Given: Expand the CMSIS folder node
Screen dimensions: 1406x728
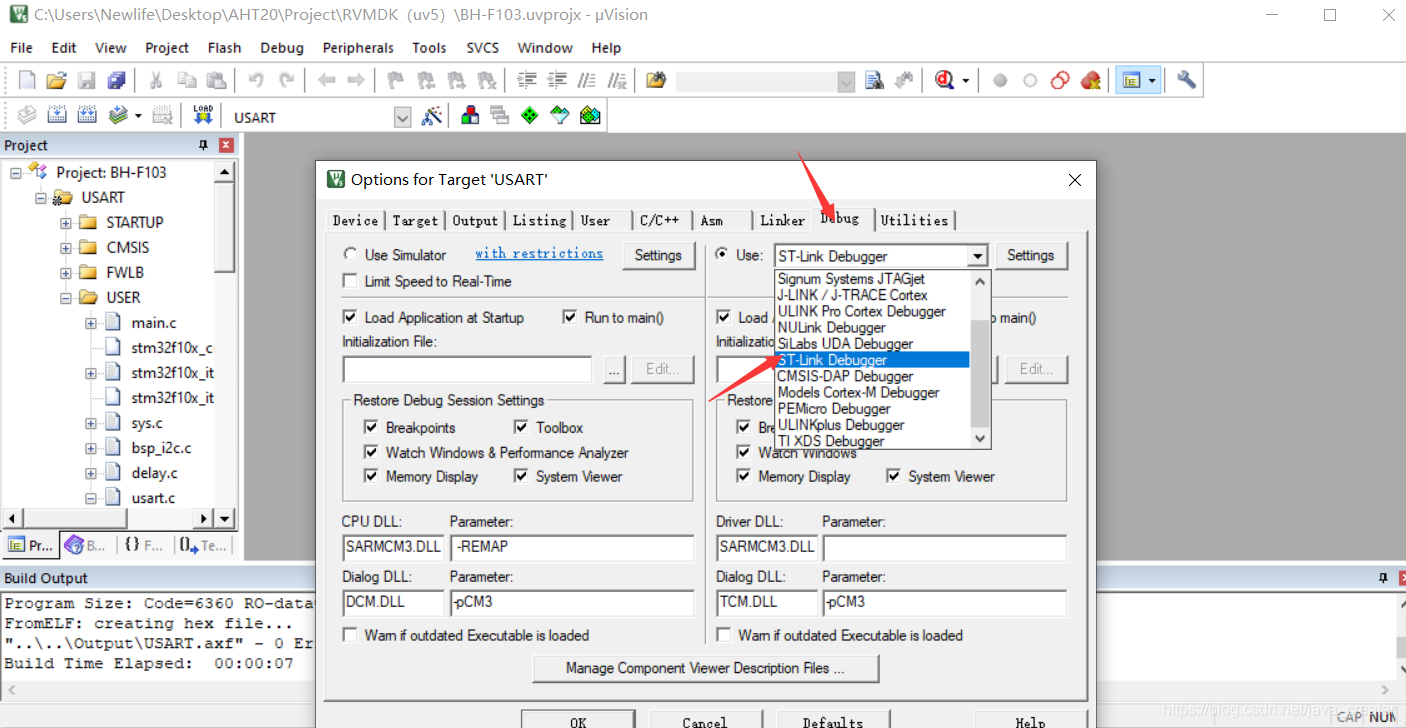Looking at the screenshot, I should pos(66,247).
